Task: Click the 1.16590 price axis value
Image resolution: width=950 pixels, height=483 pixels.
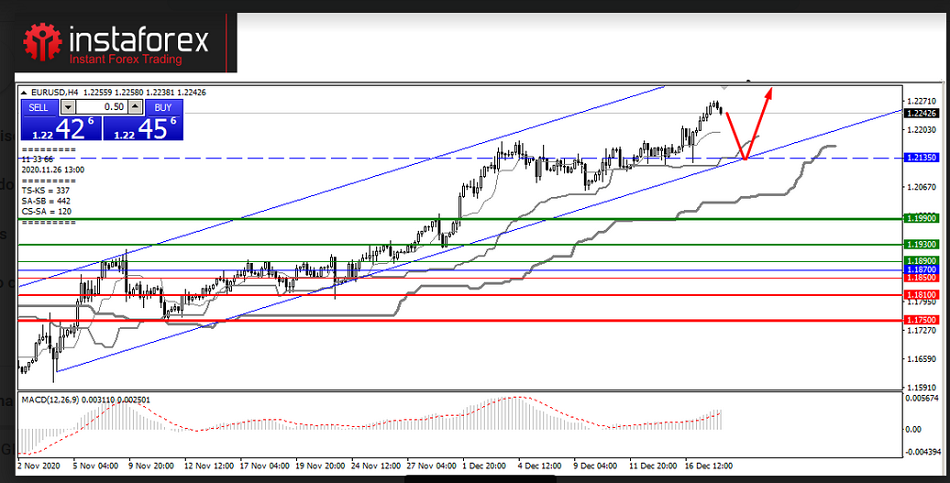Action: (x=923, y=359)
